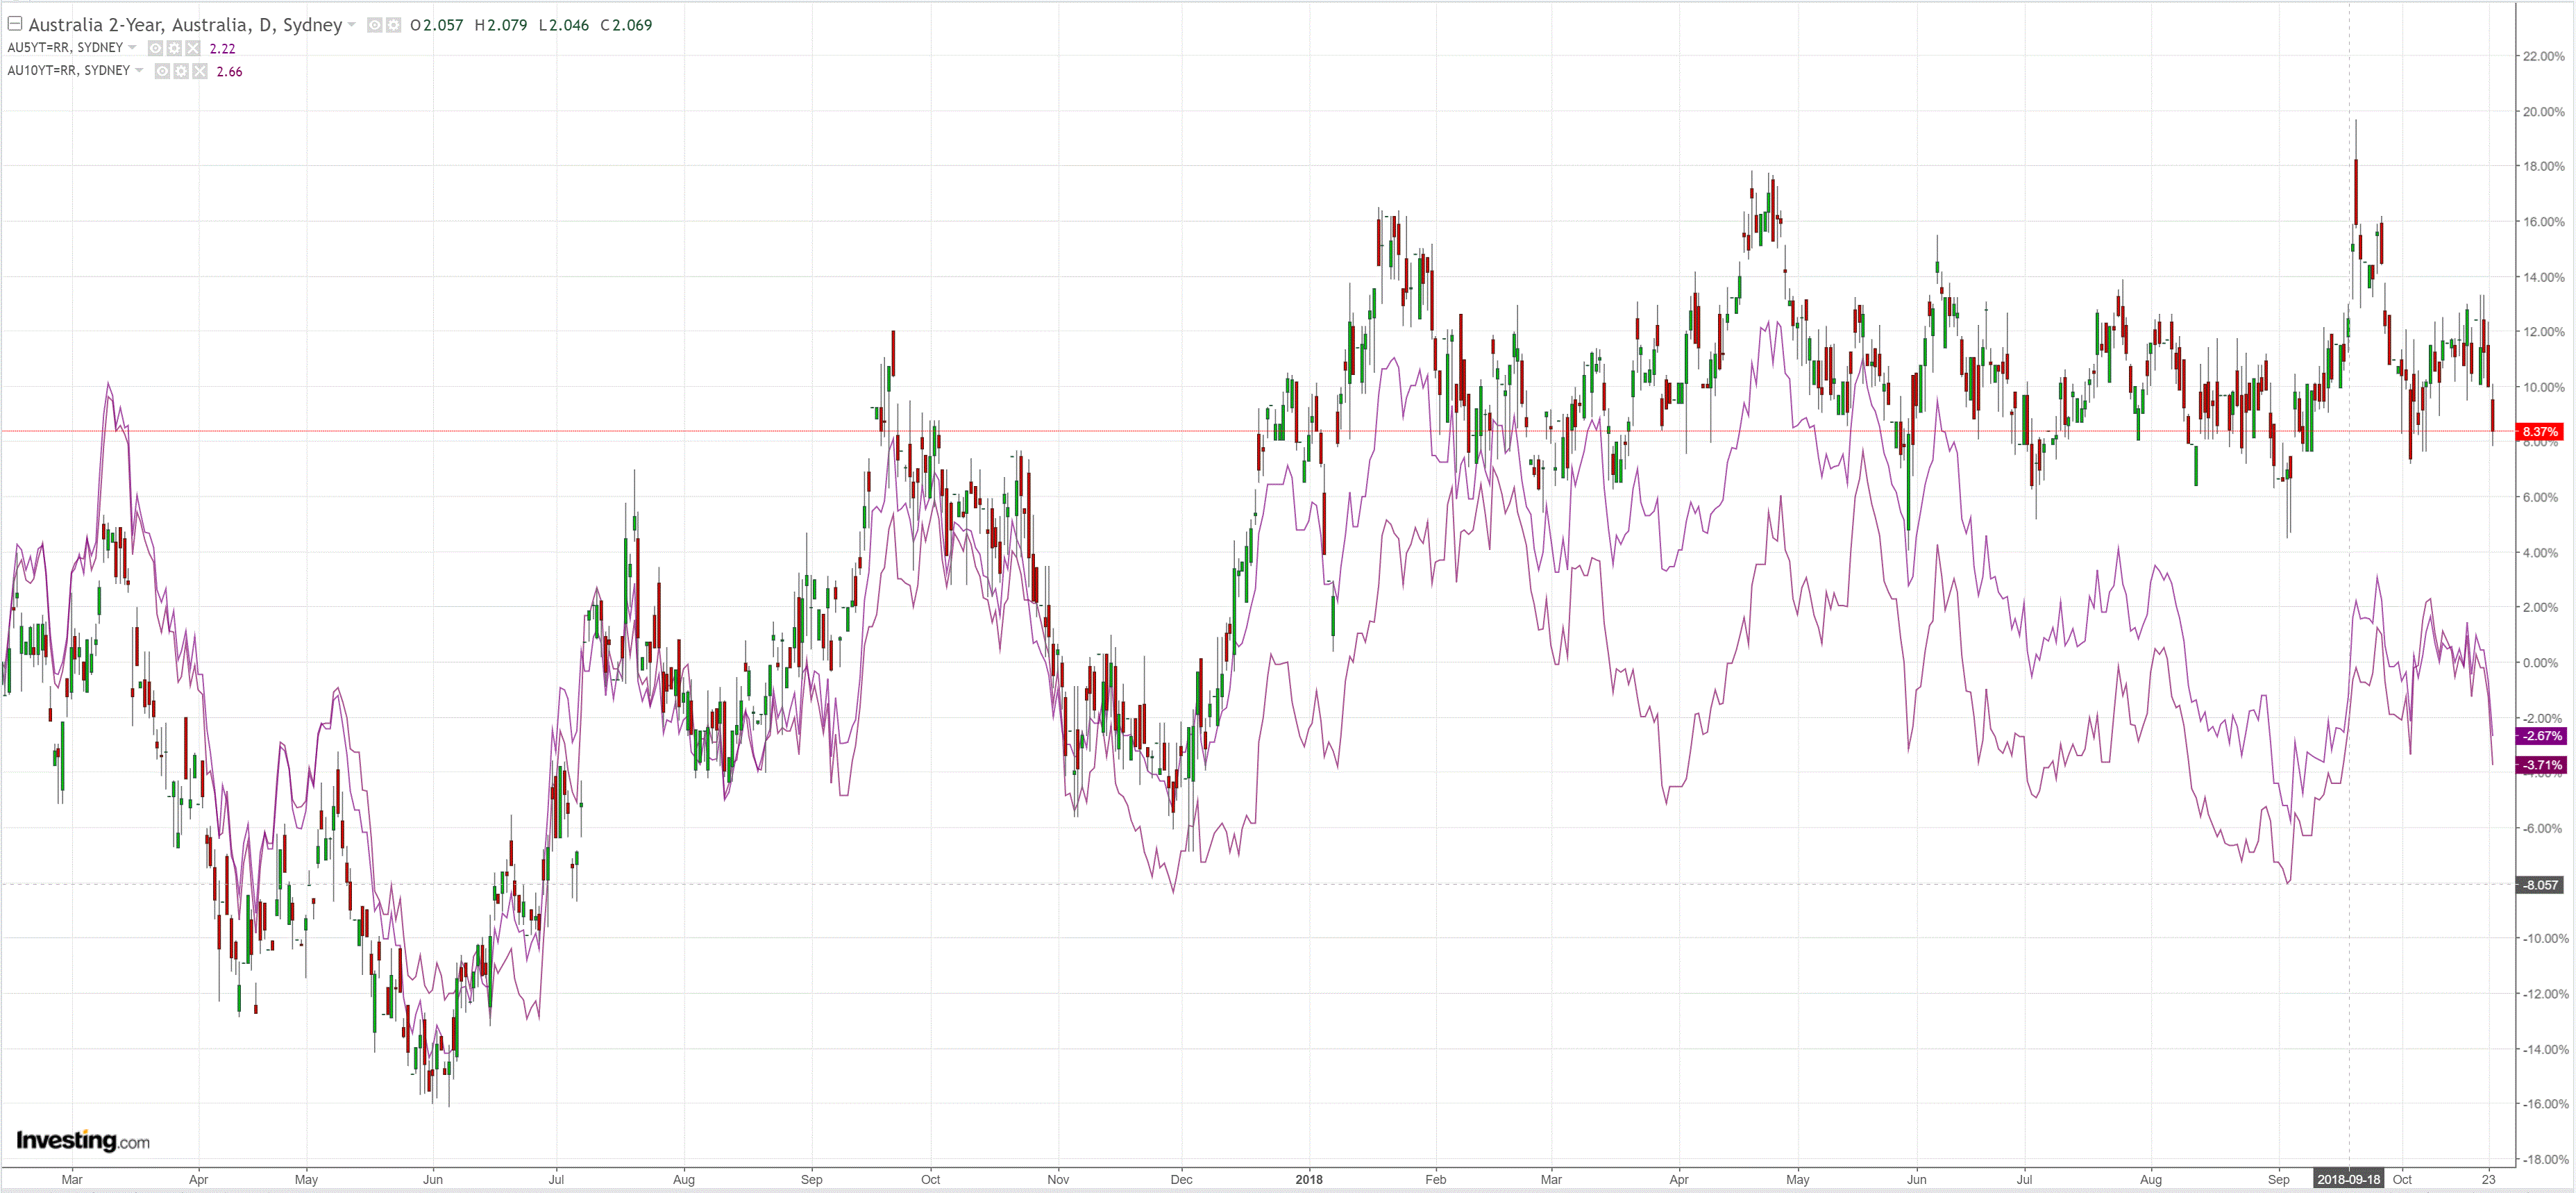This screenshot has width=2576, height=1193.
Task: Remove AU10YT=RR series with X icon
Action: [x=200, y=71]
